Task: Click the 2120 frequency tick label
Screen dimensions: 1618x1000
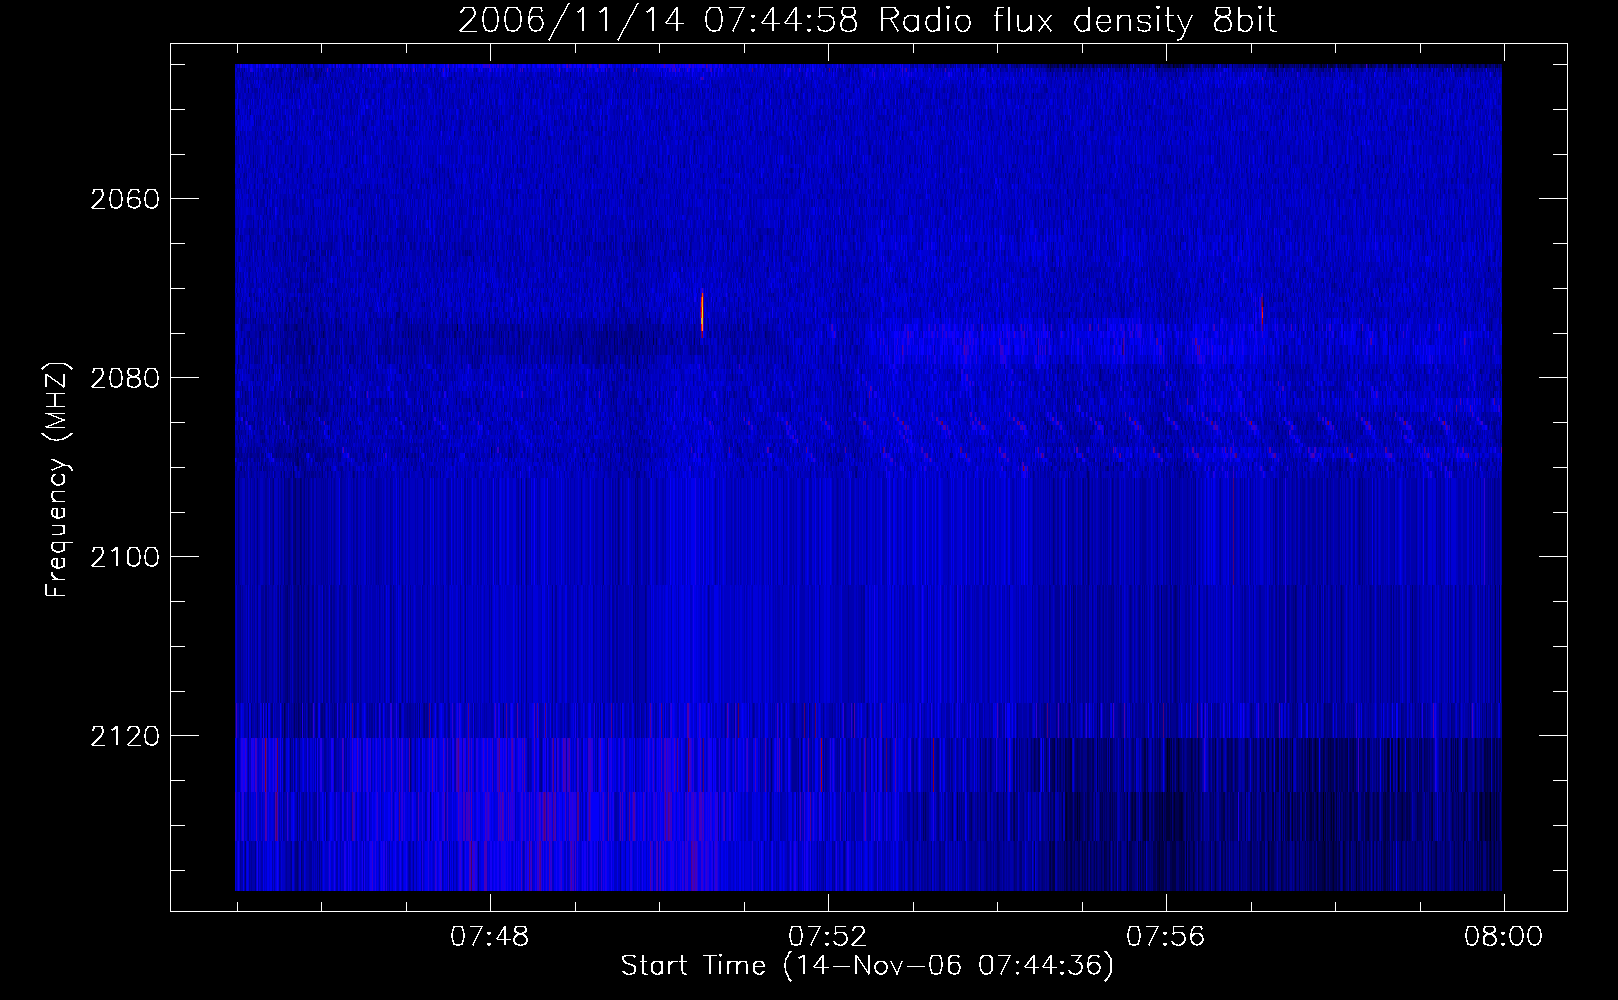Action: tap(125, 736)
